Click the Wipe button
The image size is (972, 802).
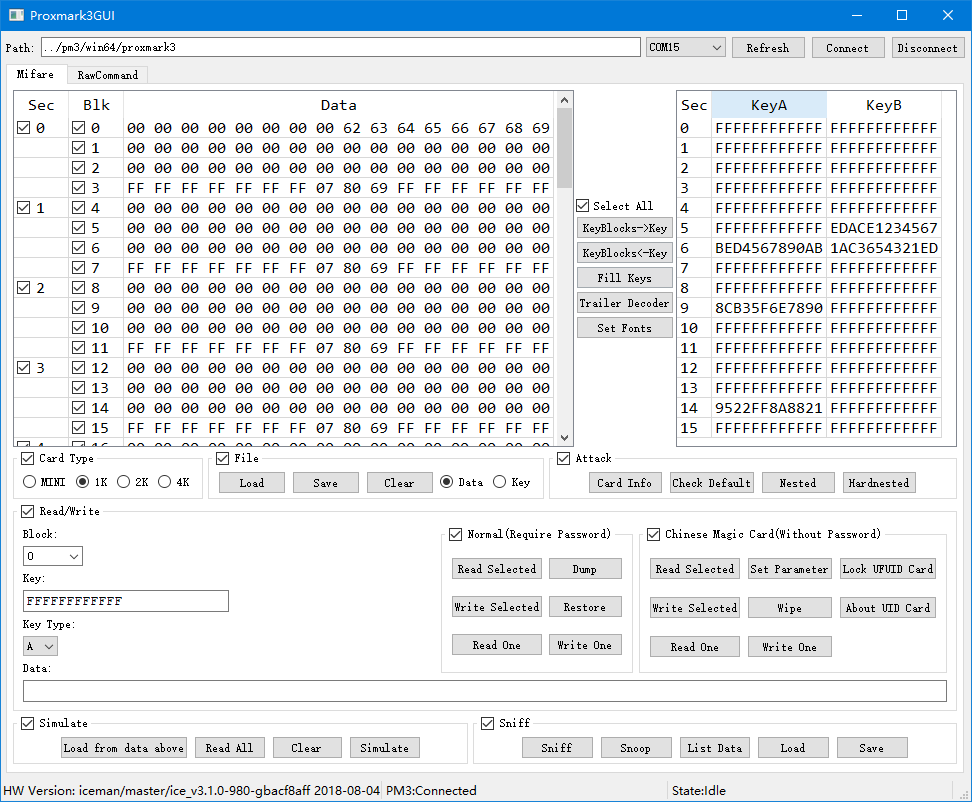click(789, 608)
